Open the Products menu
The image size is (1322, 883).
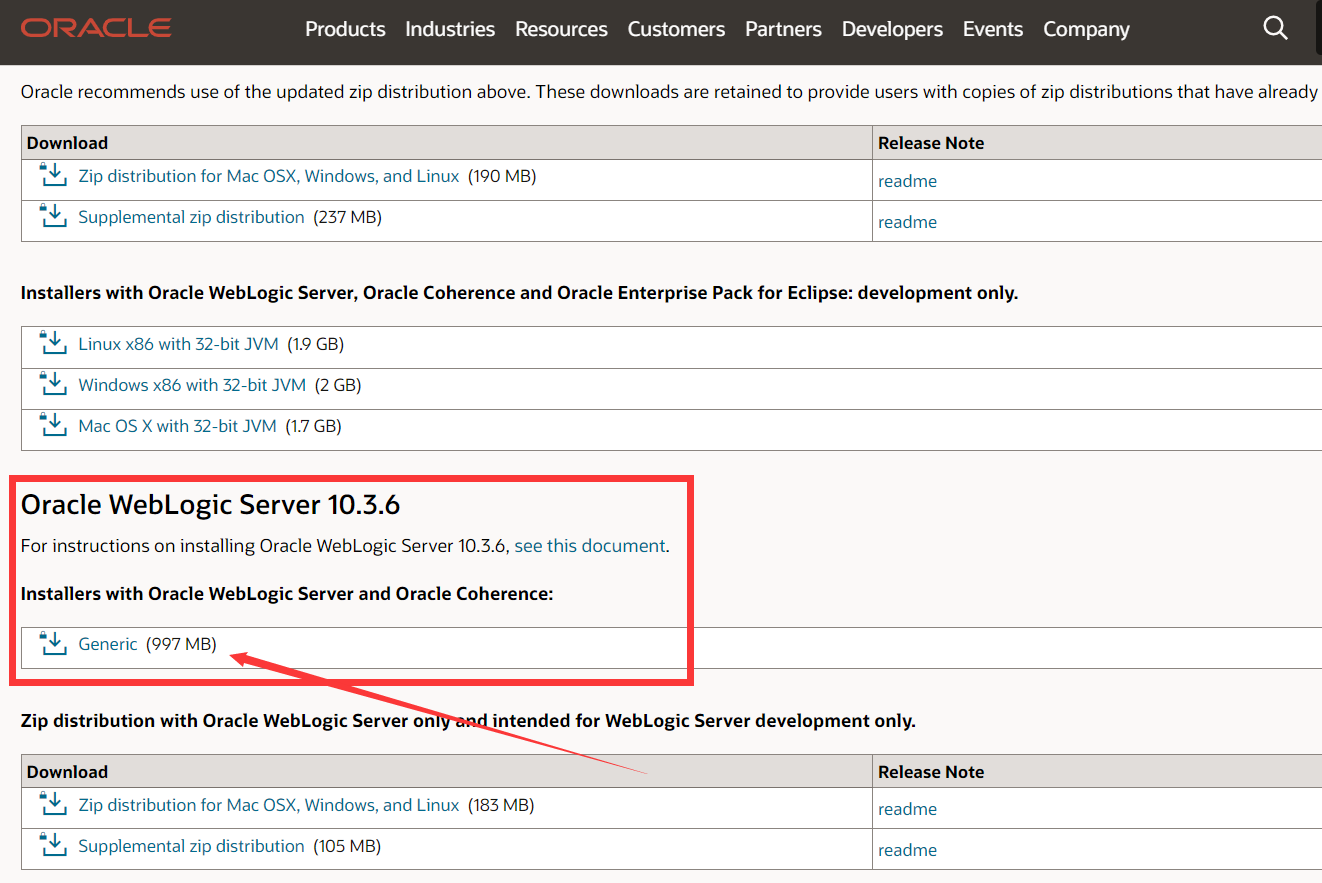[345, 29]
